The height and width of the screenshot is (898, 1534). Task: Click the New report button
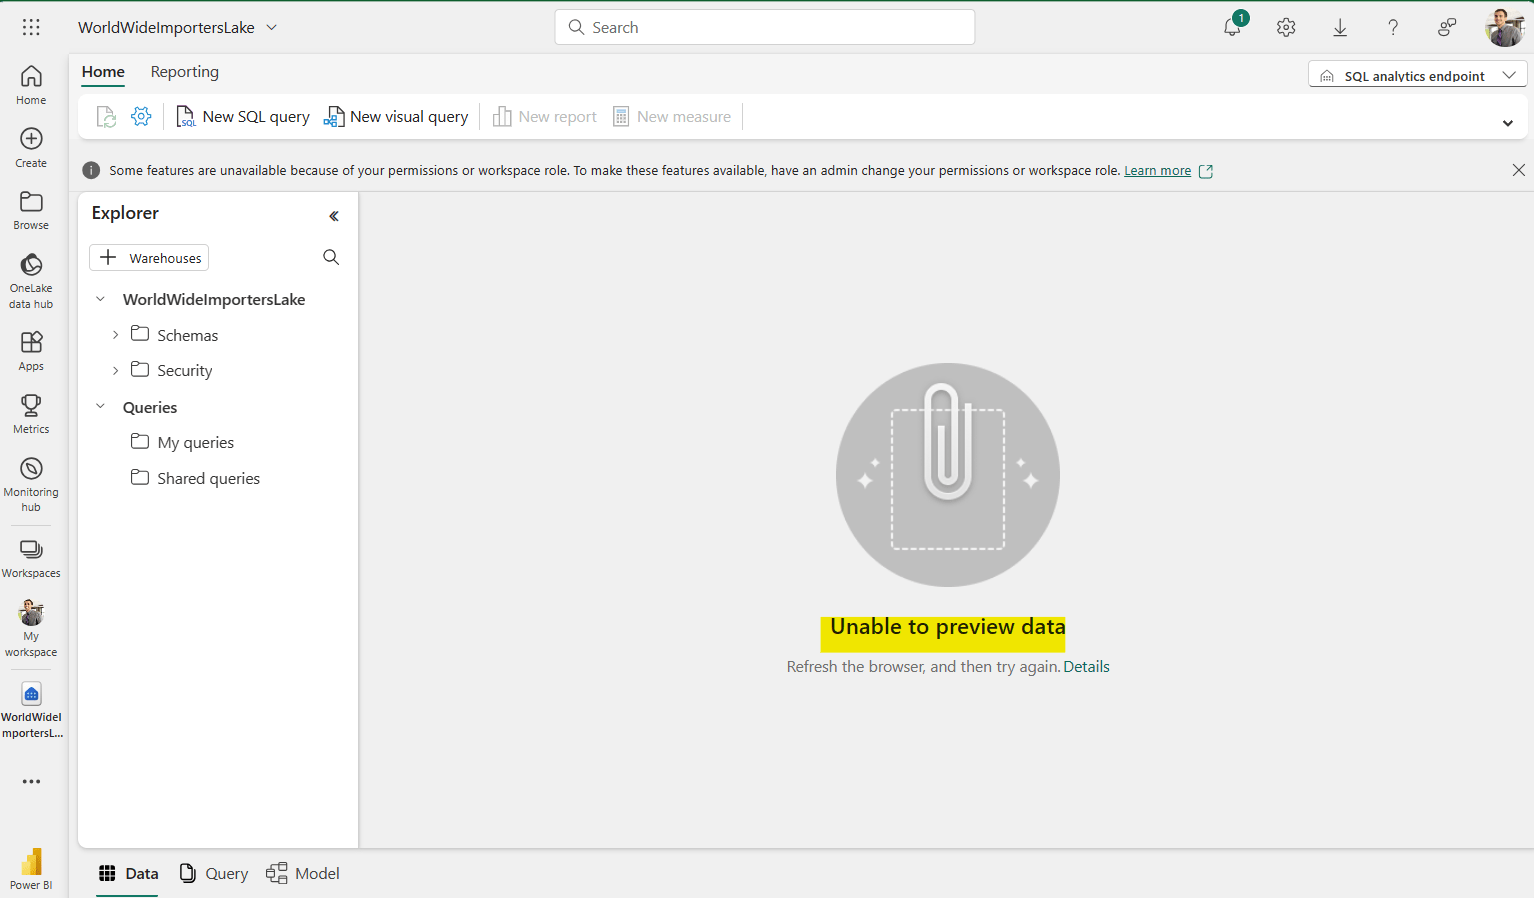pyautogui.click(x=545, y=117)
